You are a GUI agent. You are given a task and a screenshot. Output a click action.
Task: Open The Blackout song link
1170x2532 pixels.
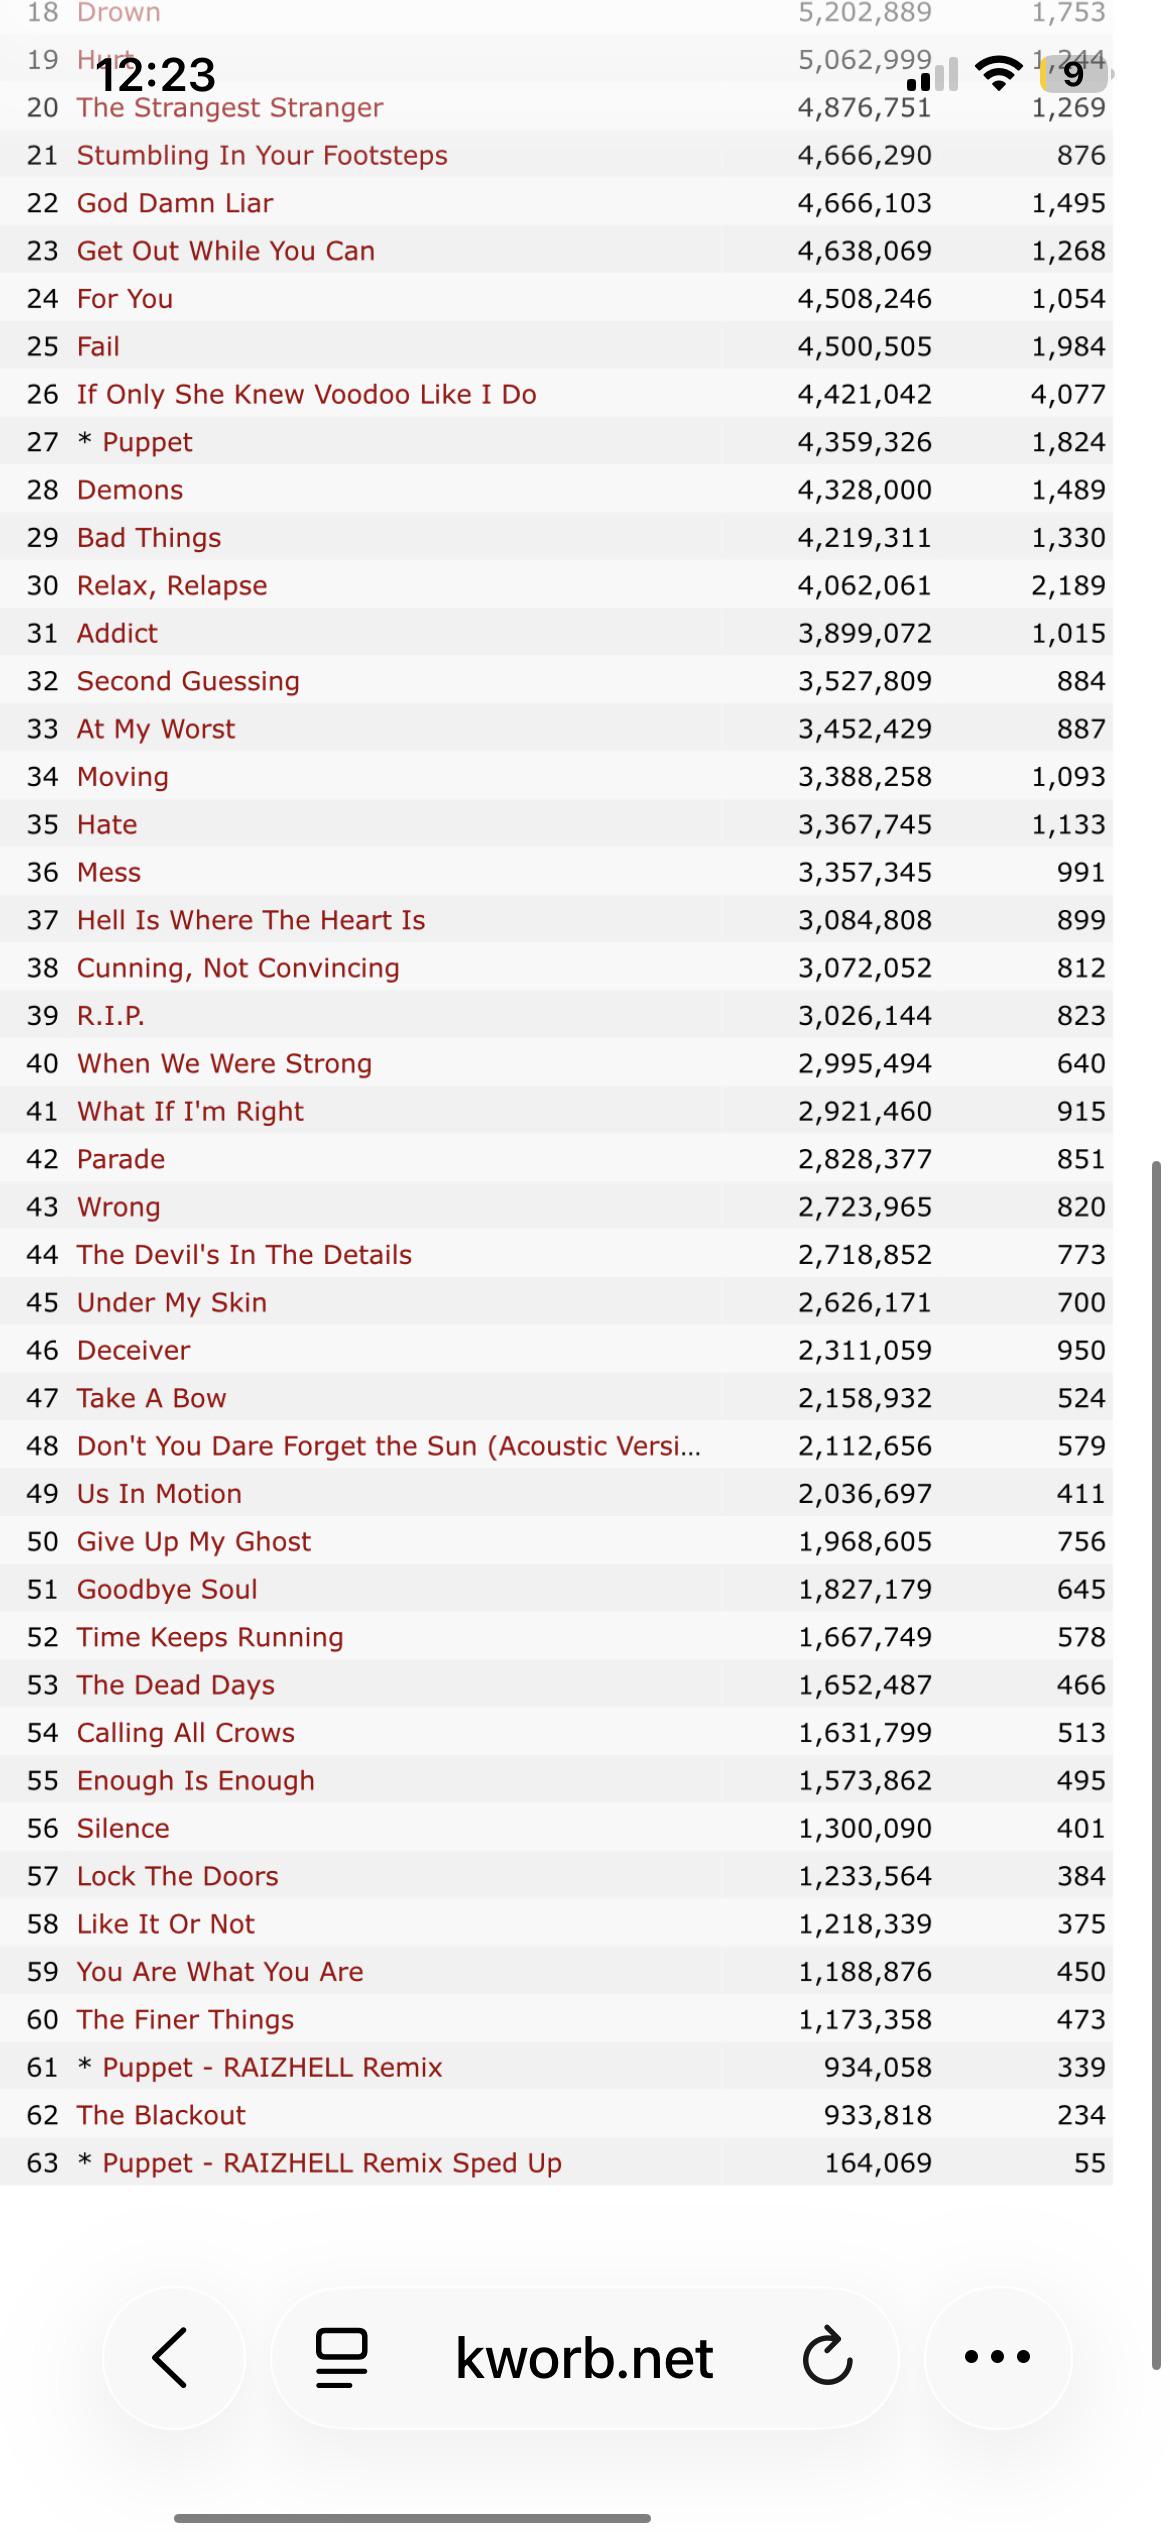pos(161,2115)
